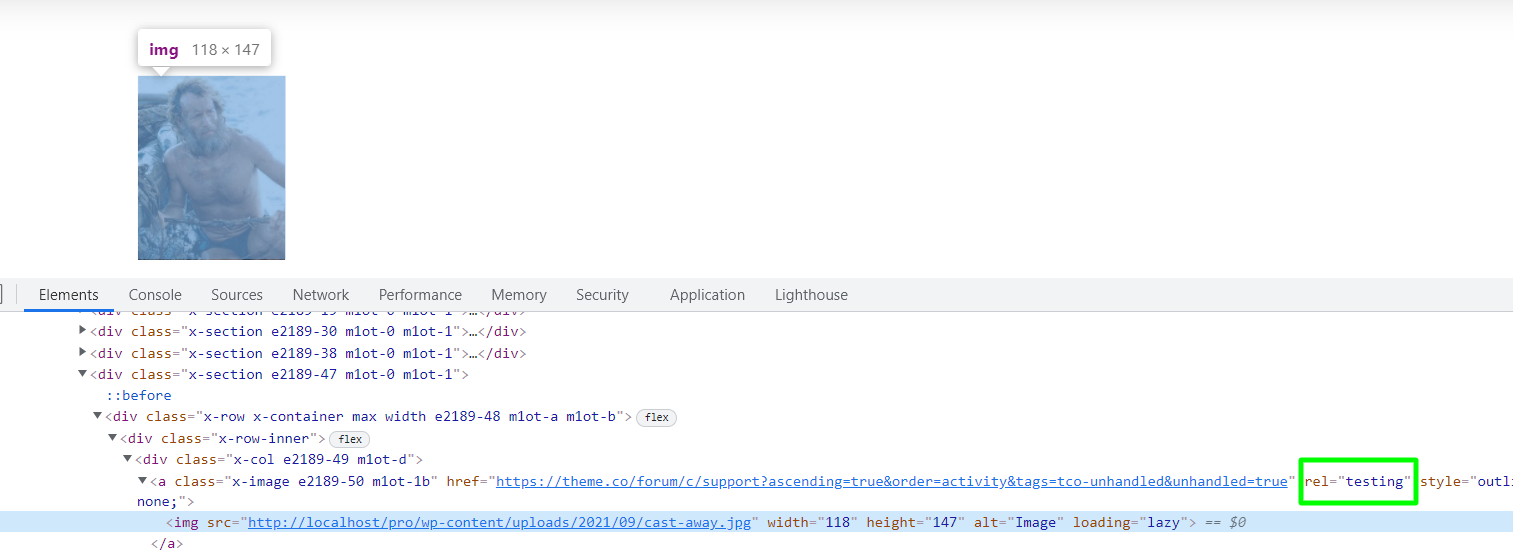Select the div class x-section e2189-38 row text

pos(308,353)
